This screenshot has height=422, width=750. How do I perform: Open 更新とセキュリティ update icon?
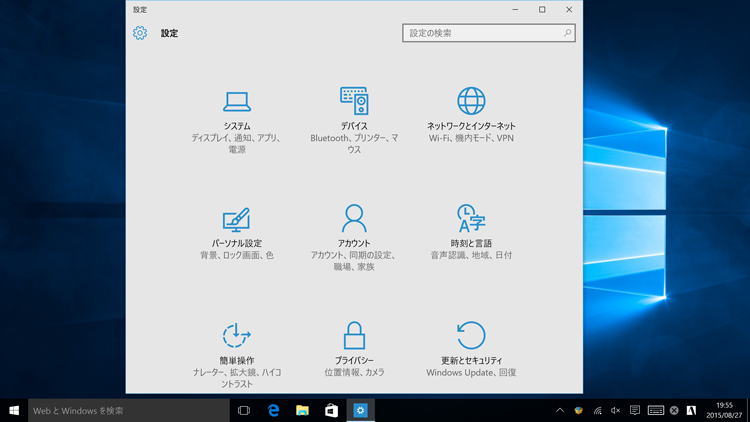(471, 335)
